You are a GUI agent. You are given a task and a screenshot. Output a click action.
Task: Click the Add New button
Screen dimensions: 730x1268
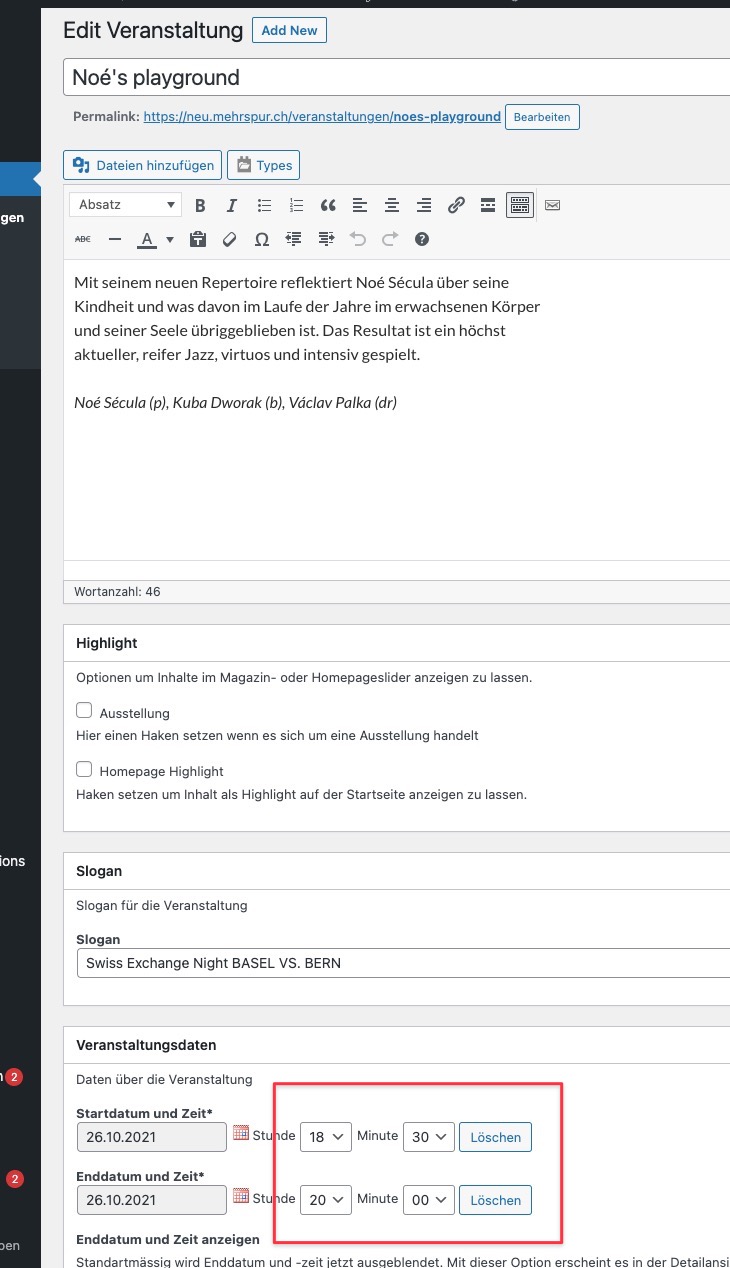[289, 31]
